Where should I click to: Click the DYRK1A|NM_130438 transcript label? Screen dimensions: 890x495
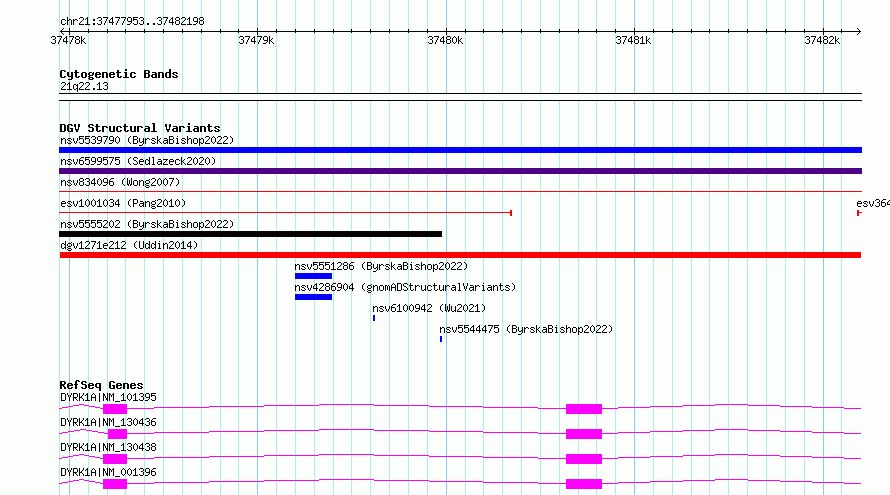coord(108,447)
